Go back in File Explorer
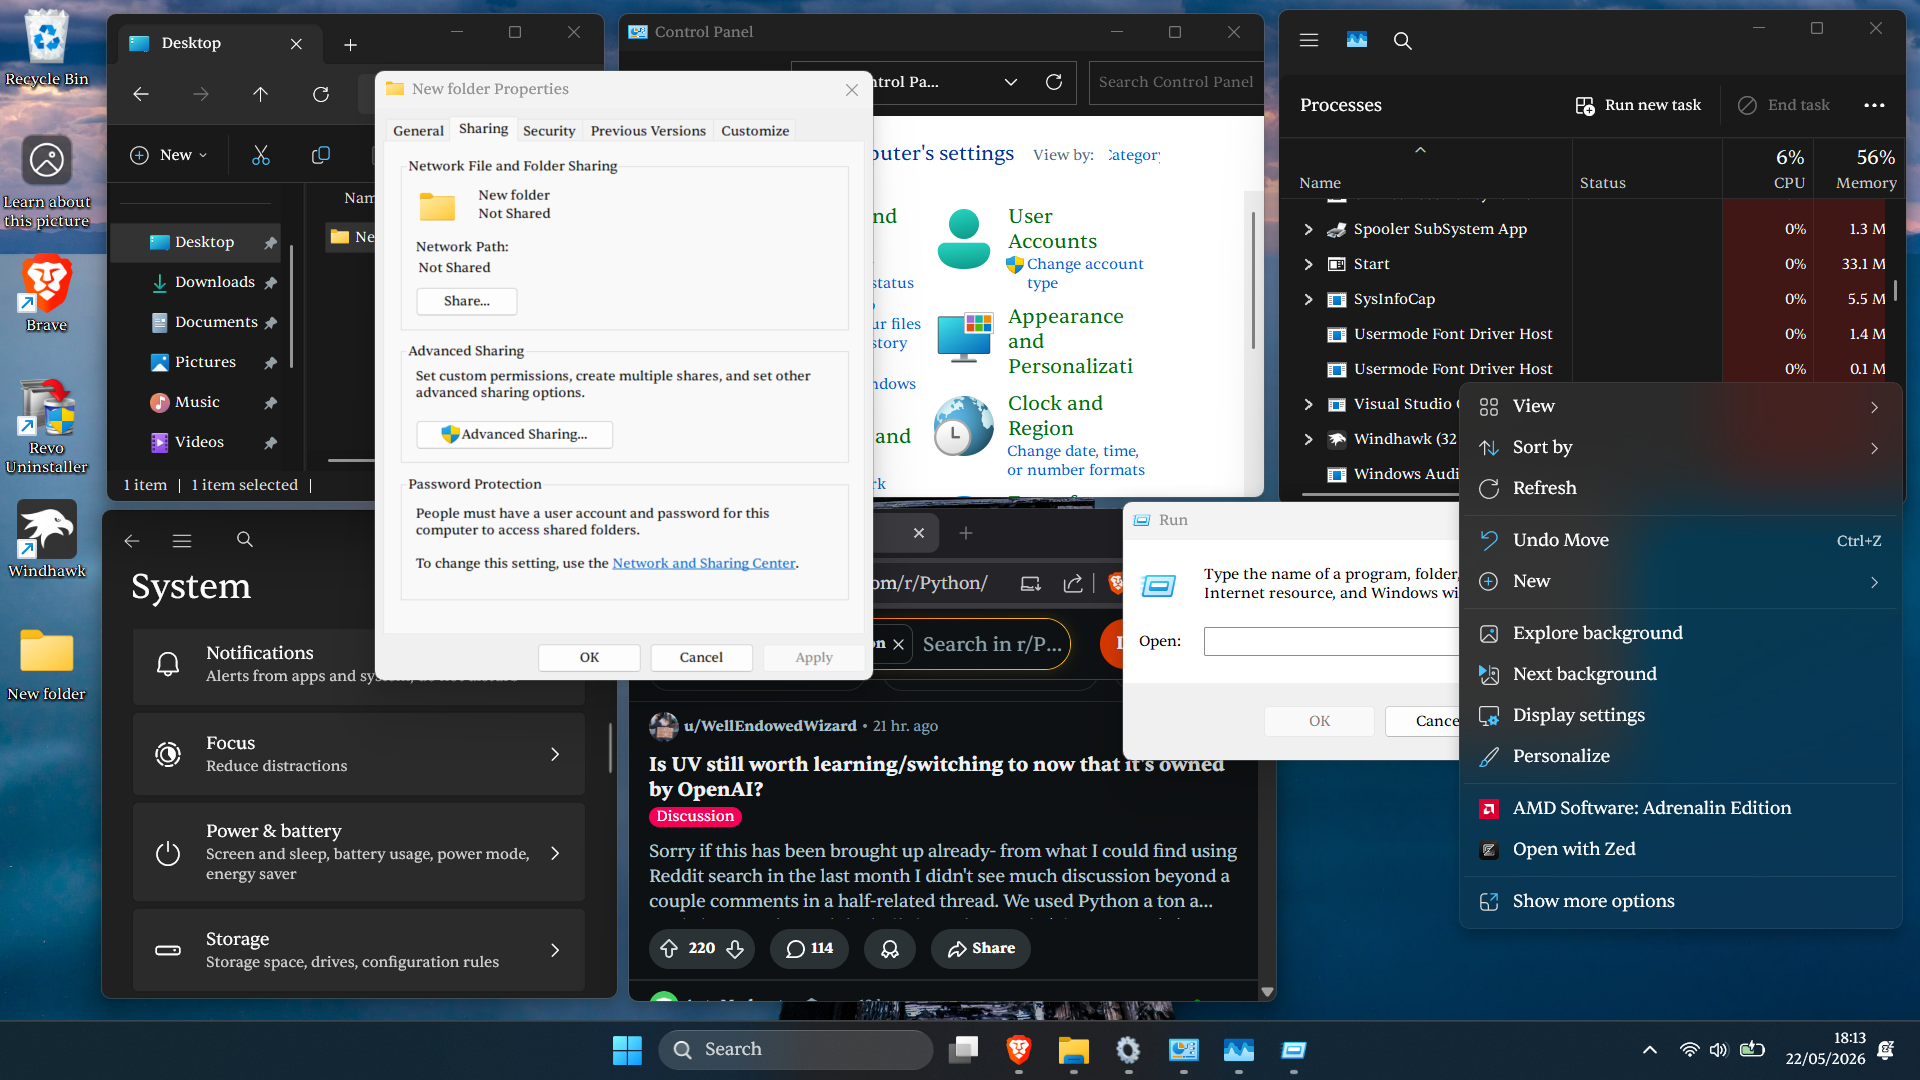Viewport: 1920px width, 1080px height. coord(141,94)
